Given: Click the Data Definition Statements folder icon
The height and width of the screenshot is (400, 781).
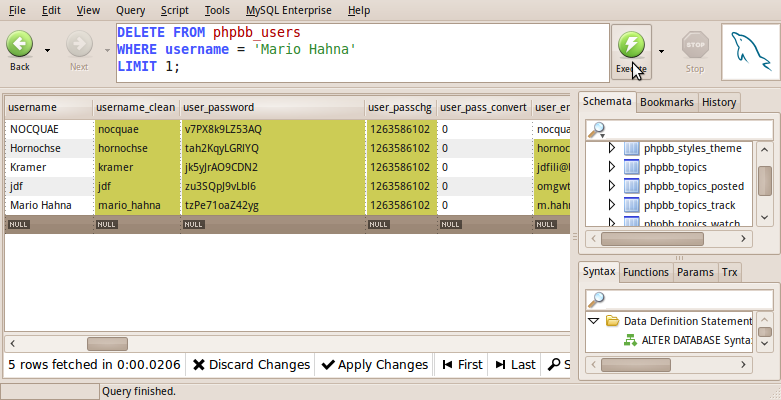Looking at the screenshot, I should [x=612, y=321].
